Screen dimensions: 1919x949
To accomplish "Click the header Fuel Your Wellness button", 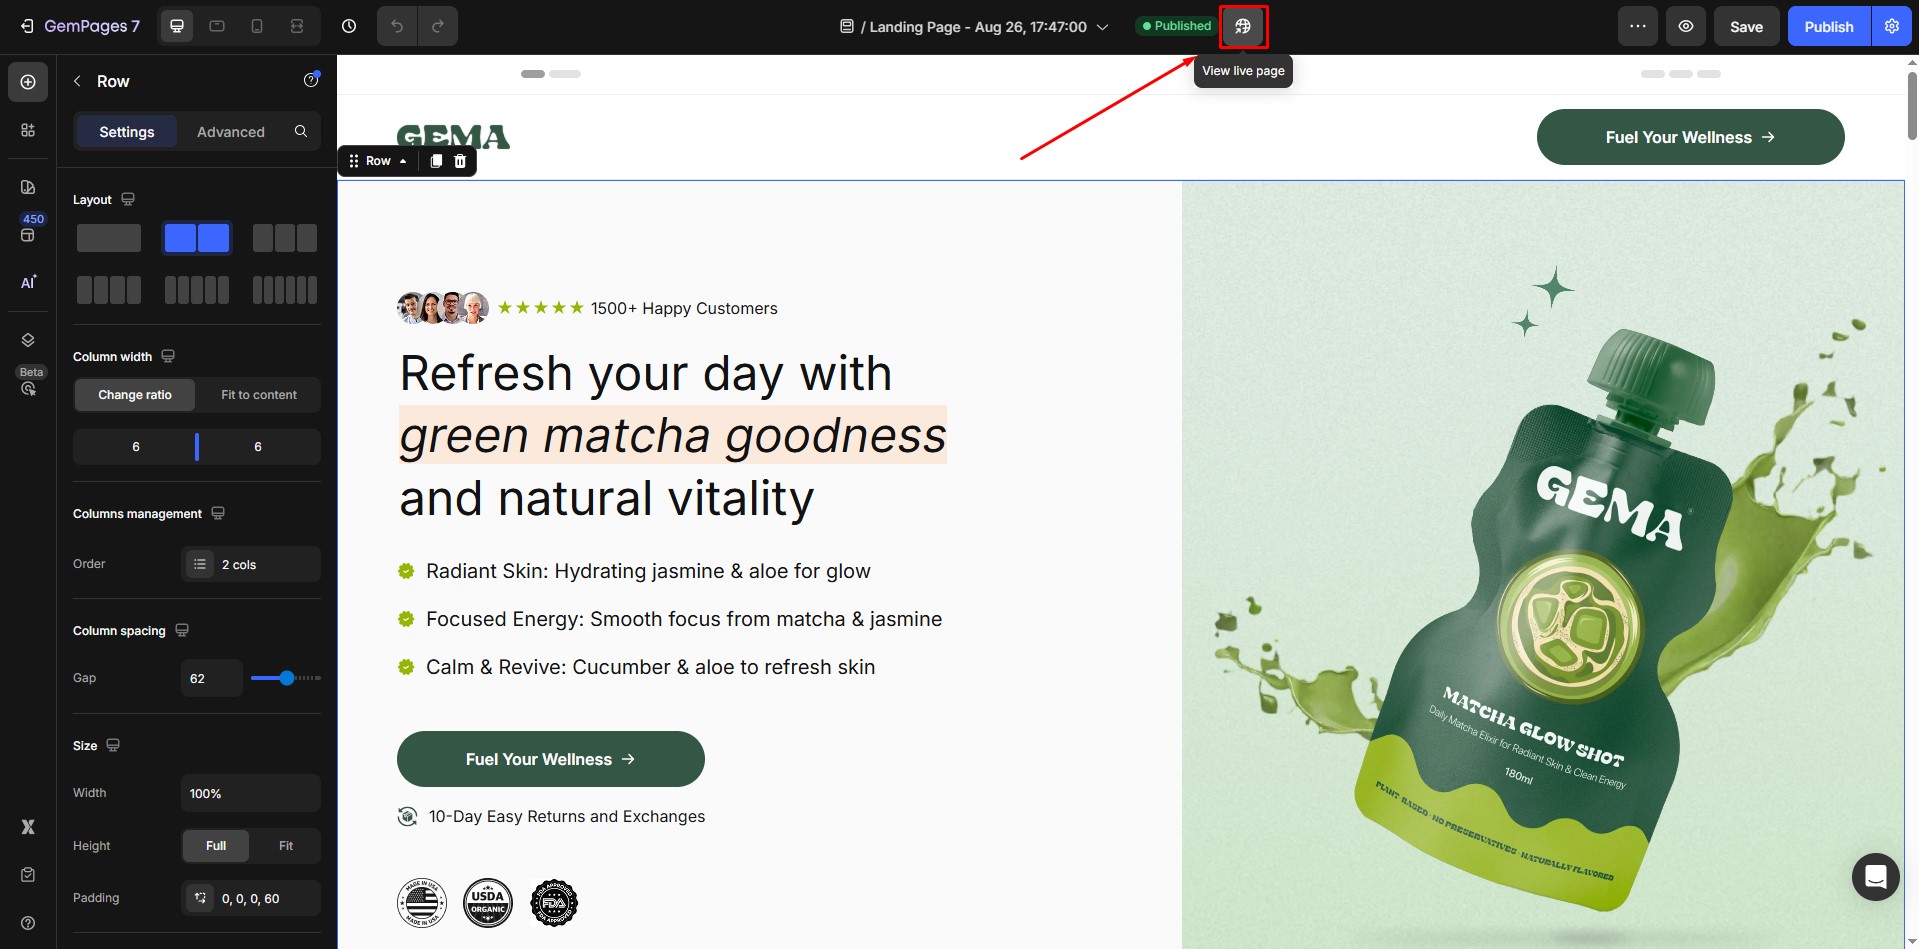I will tap(1690, 137).
